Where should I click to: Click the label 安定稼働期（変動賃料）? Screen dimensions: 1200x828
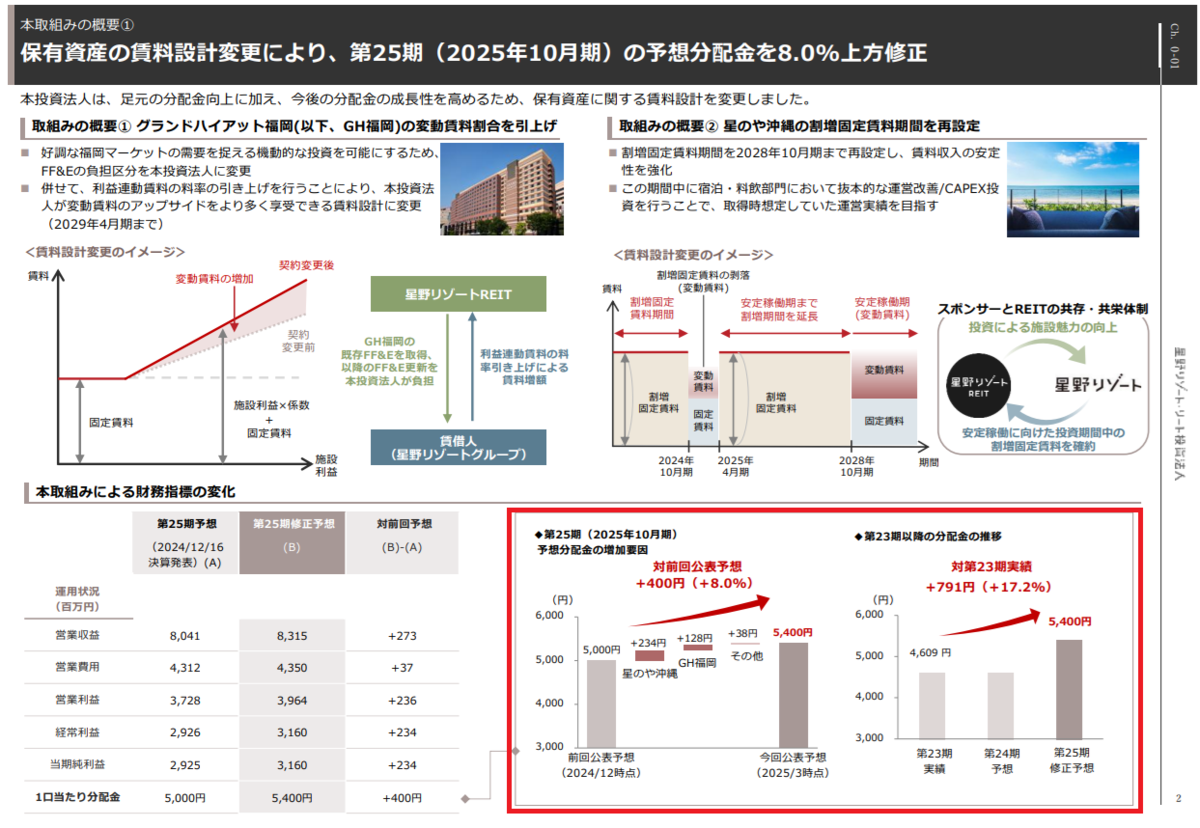point(883,308)
